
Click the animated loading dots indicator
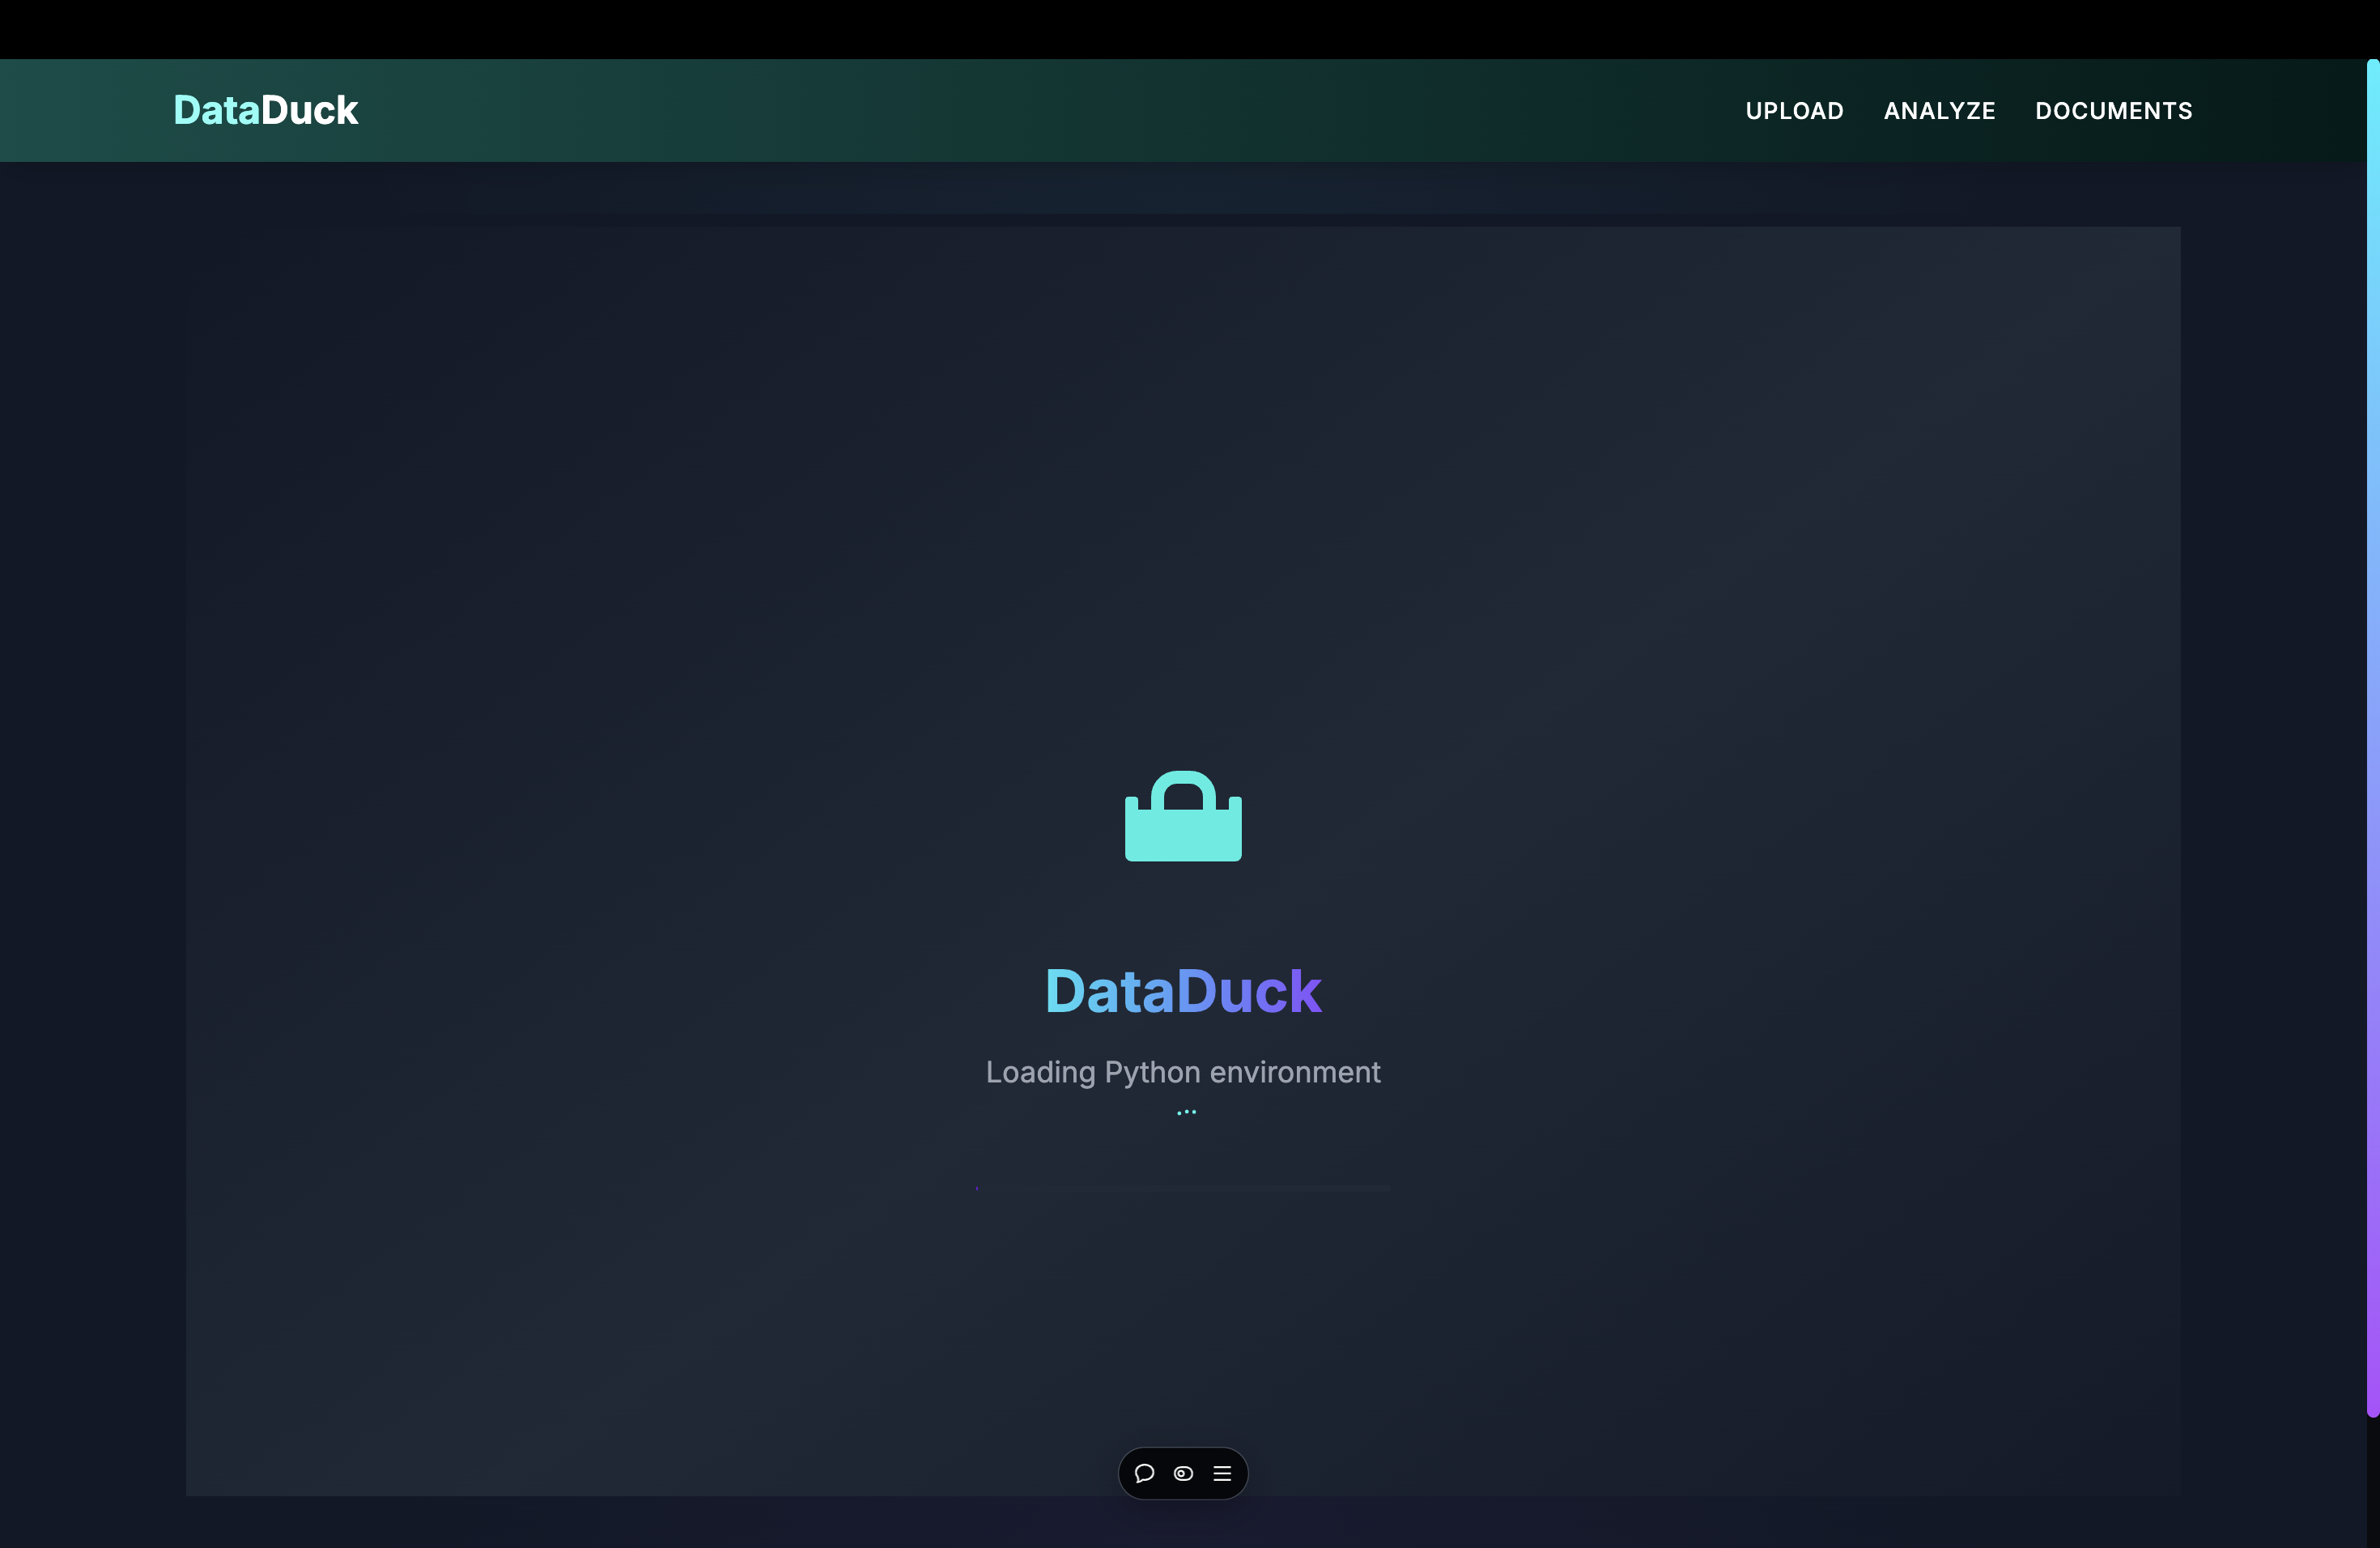click(1186, 1112)
